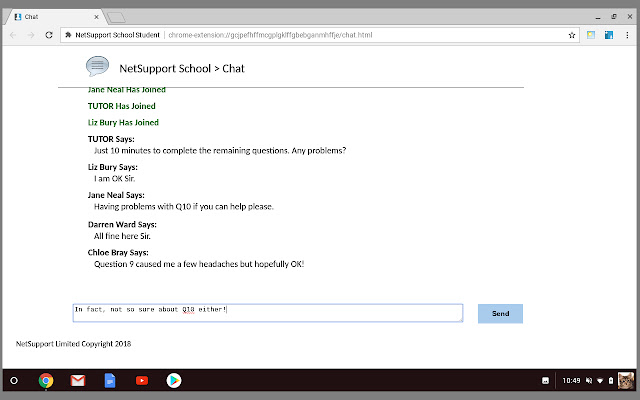This screenshot has height=400, width=640.
Task: Click the 'Liz Bury Says:' heading
Action: 113,167
